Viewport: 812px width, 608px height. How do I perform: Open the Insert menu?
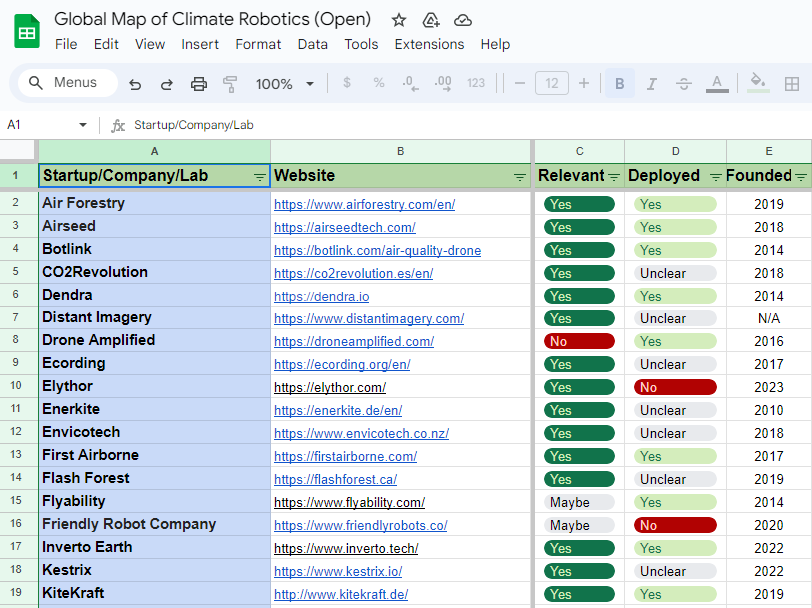200,45
